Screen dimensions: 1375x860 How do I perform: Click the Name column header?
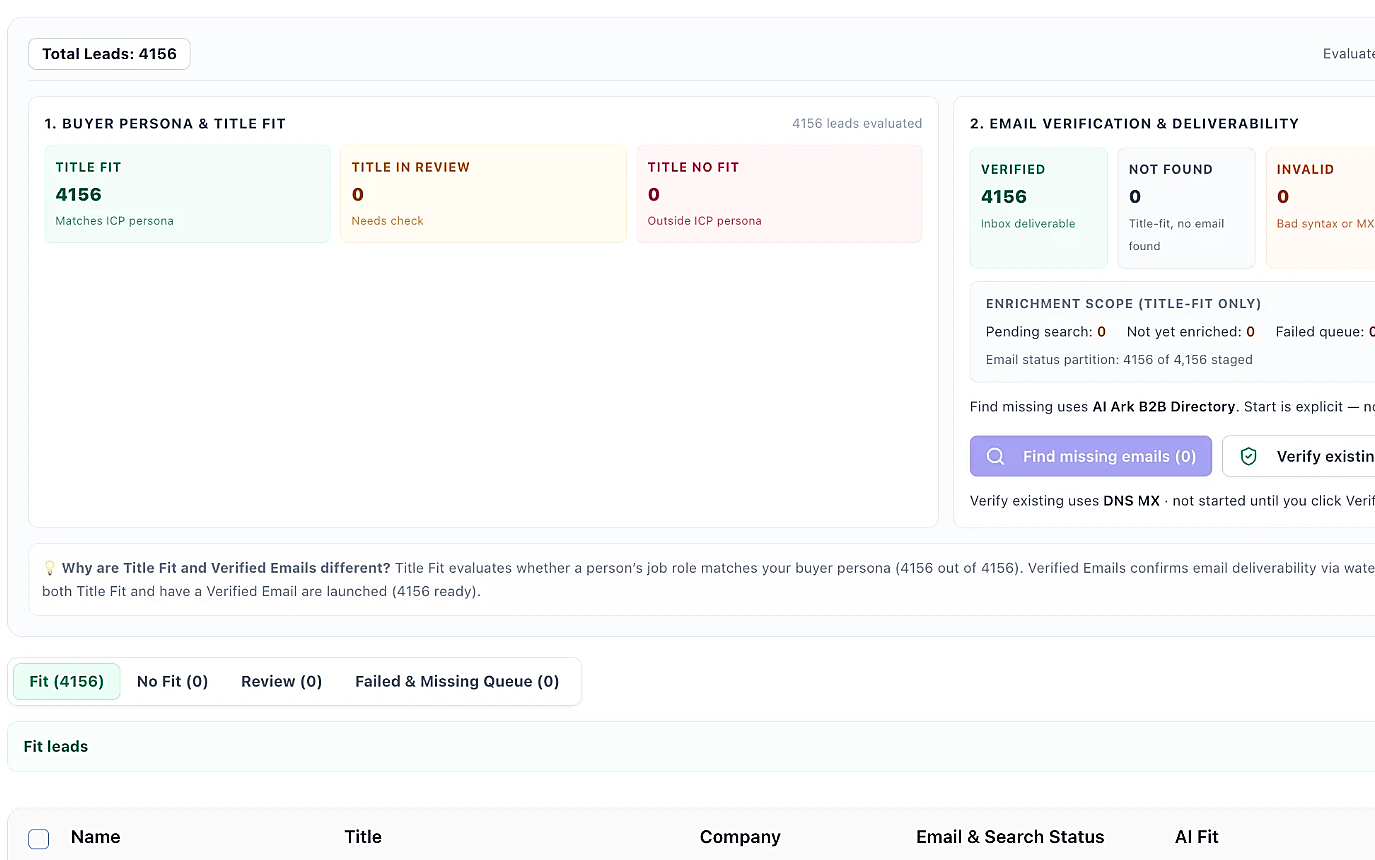coord(96,837)
